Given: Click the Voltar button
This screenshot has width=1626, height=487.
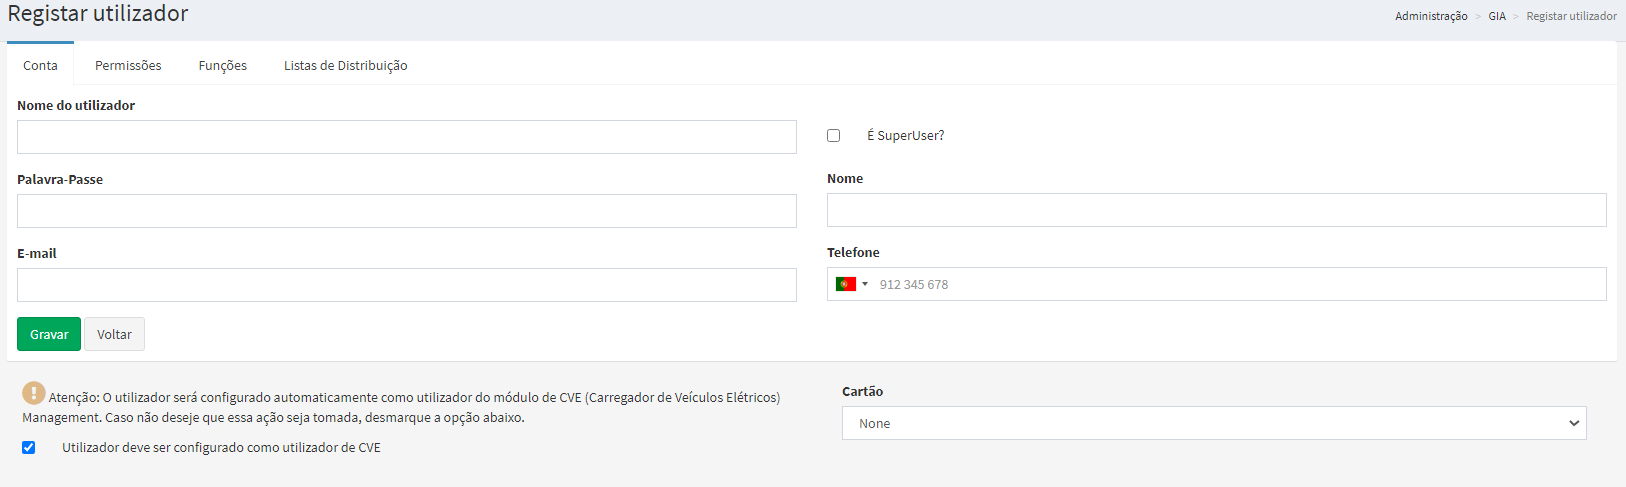Looking at the screenshot, I should click(x=114, y=334).
